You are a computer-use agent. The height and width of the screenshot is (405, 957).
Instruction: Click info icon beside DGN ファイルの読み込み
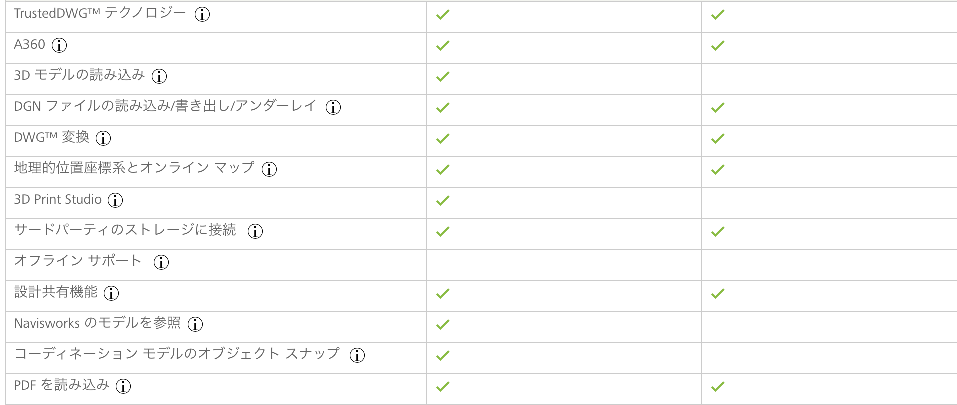pos(333,108)
